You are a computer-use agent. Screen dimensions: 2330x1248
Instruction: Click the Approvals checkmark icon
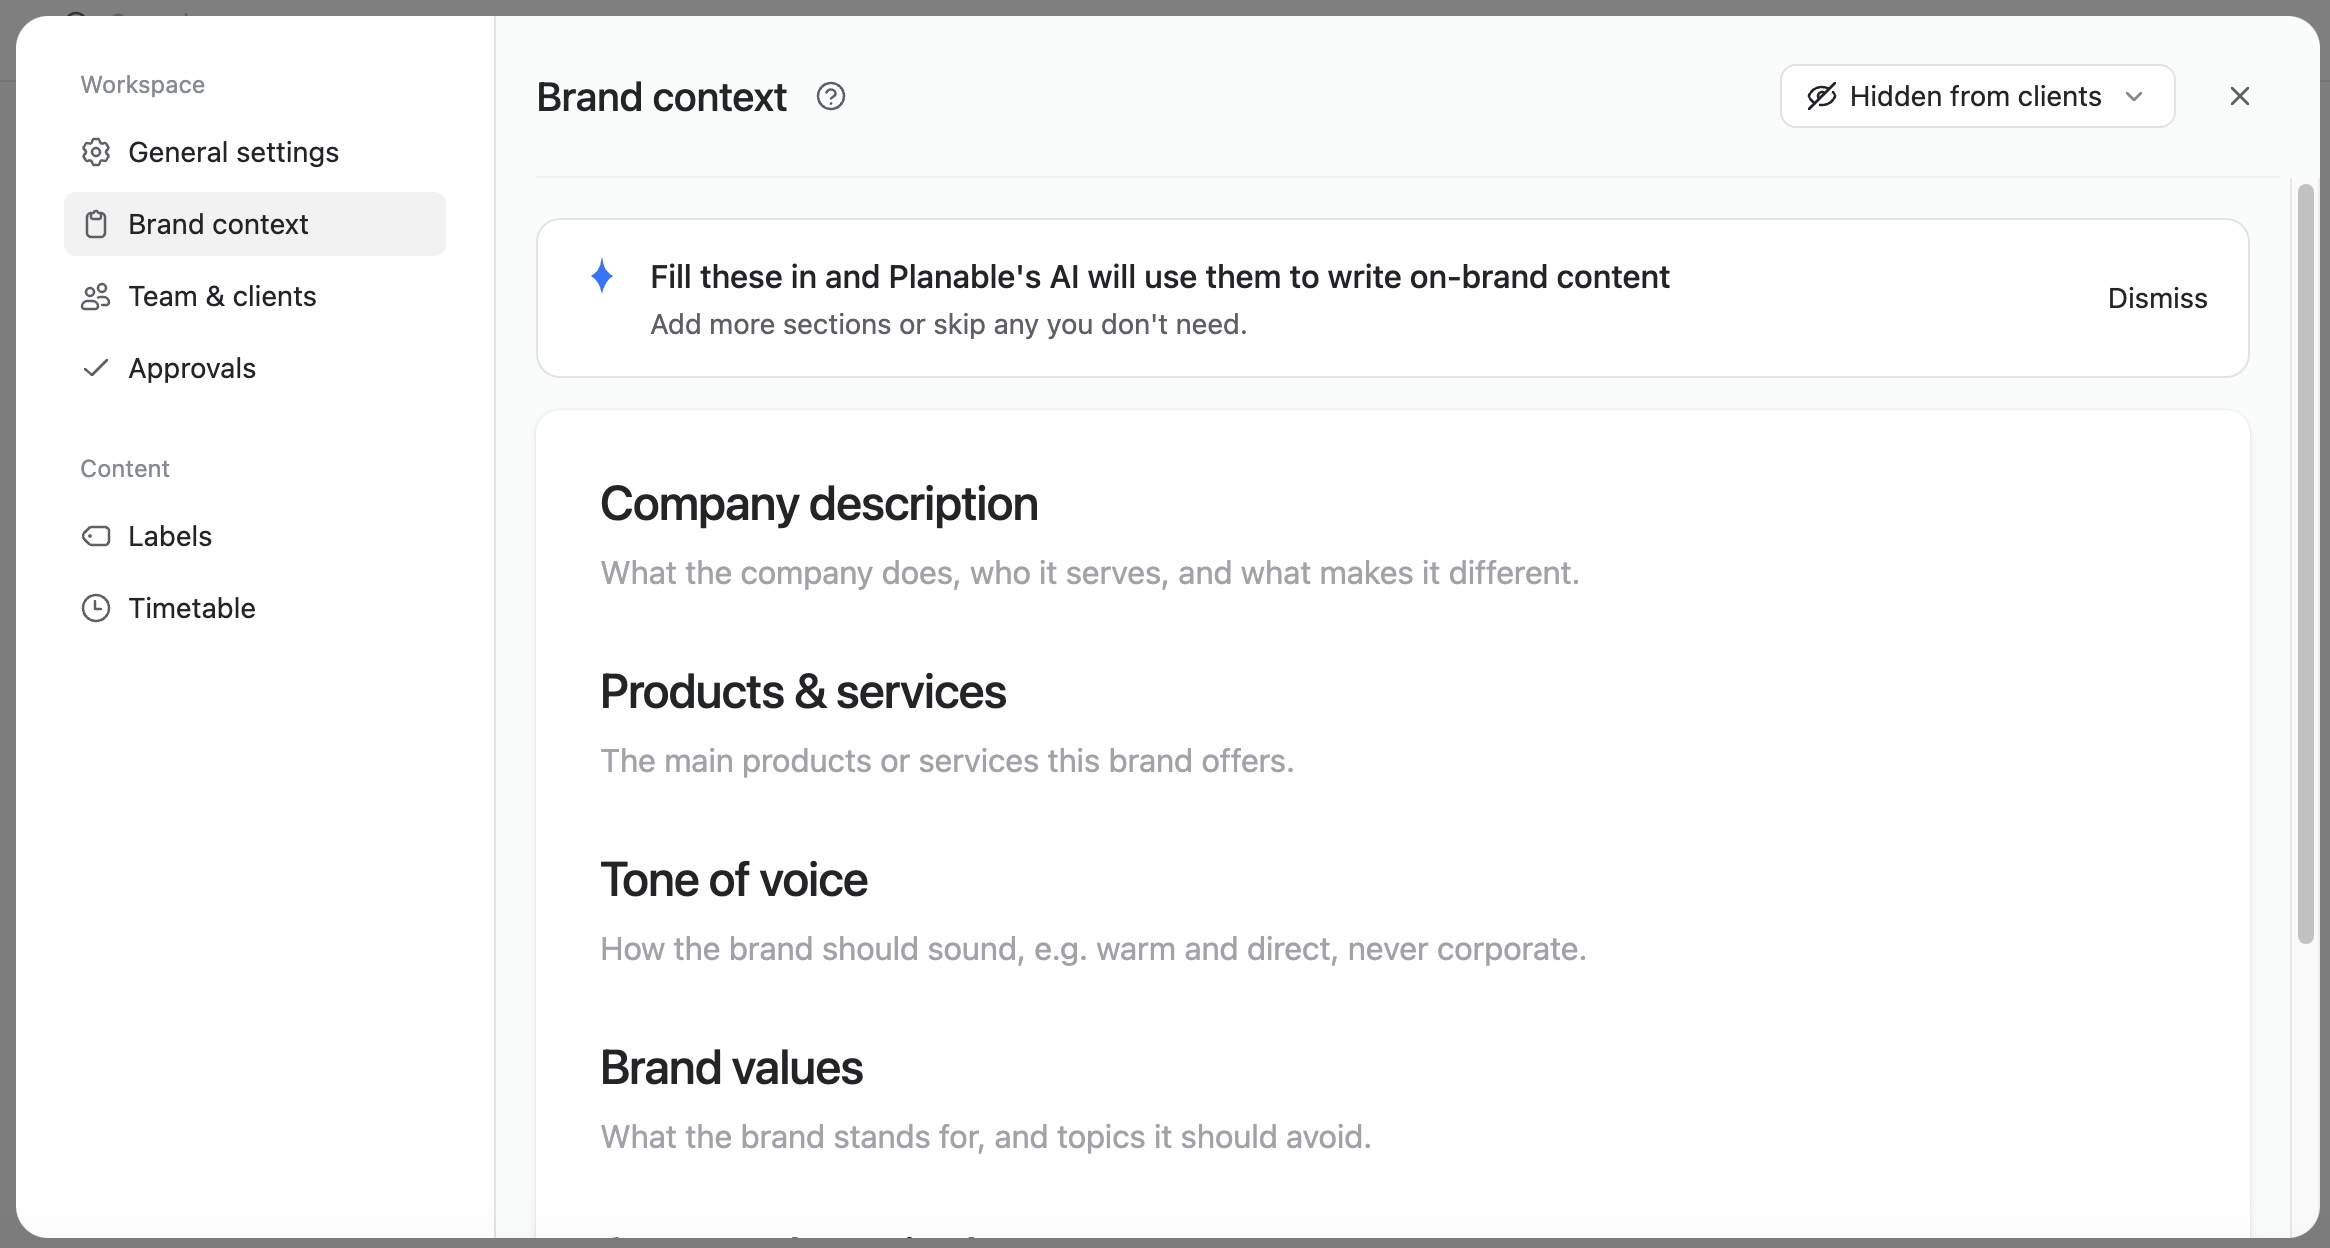(x=96, y=368)
